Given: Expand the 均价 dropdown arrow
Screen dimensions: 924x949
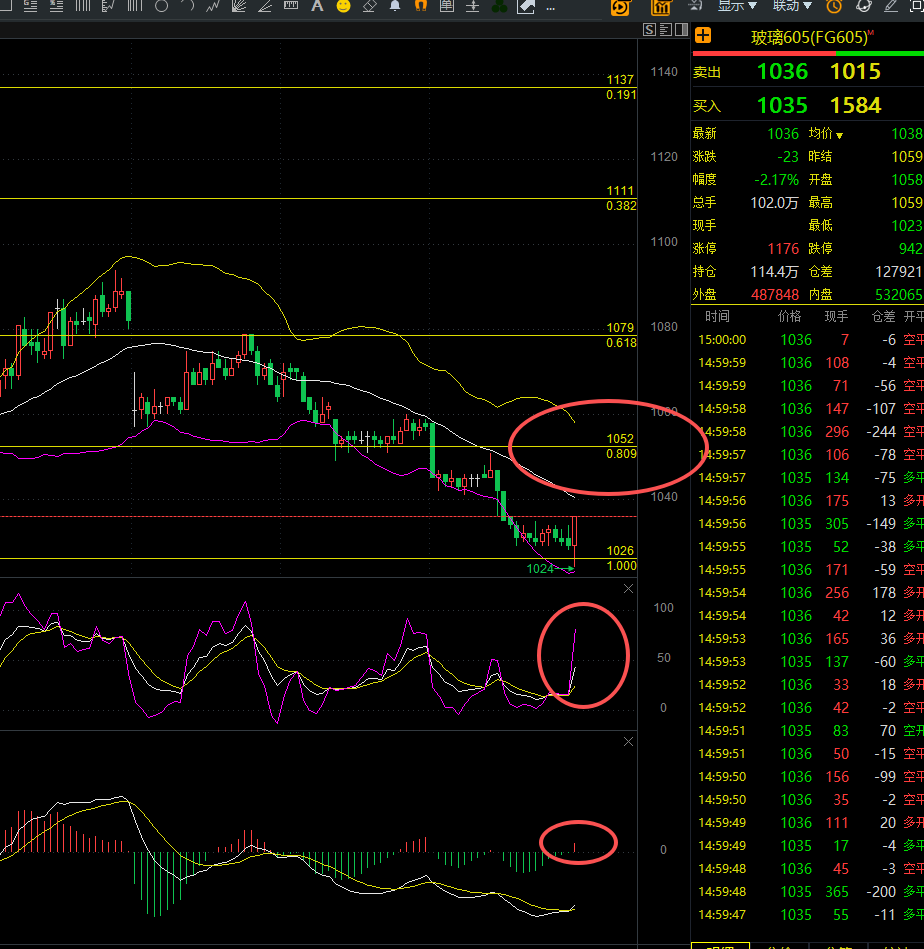Looking at the screenshot, I should point(839,136).
